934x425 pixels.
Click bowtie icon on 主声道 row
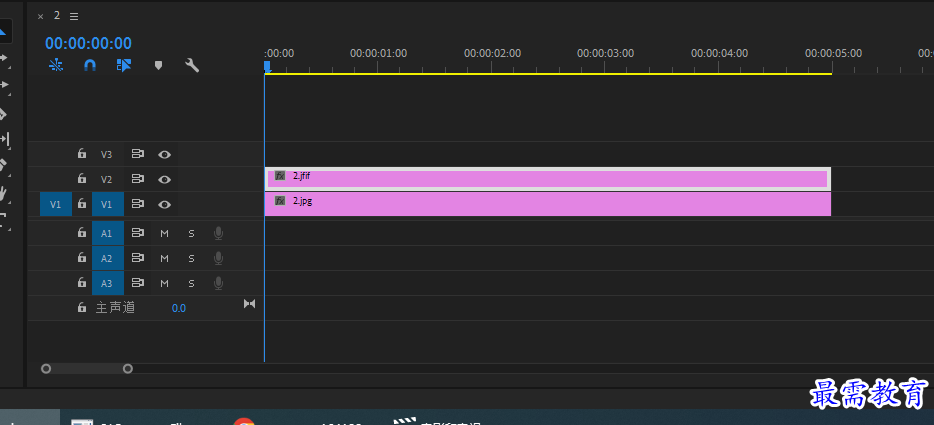[x=249, y=304]
